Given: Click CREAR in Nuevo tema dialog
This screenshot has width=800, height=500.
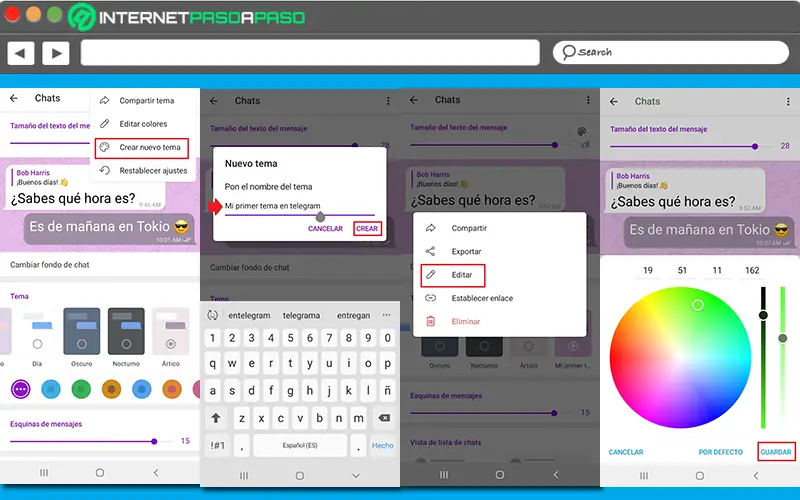Looking at the screenshot, I should [367, 229].
